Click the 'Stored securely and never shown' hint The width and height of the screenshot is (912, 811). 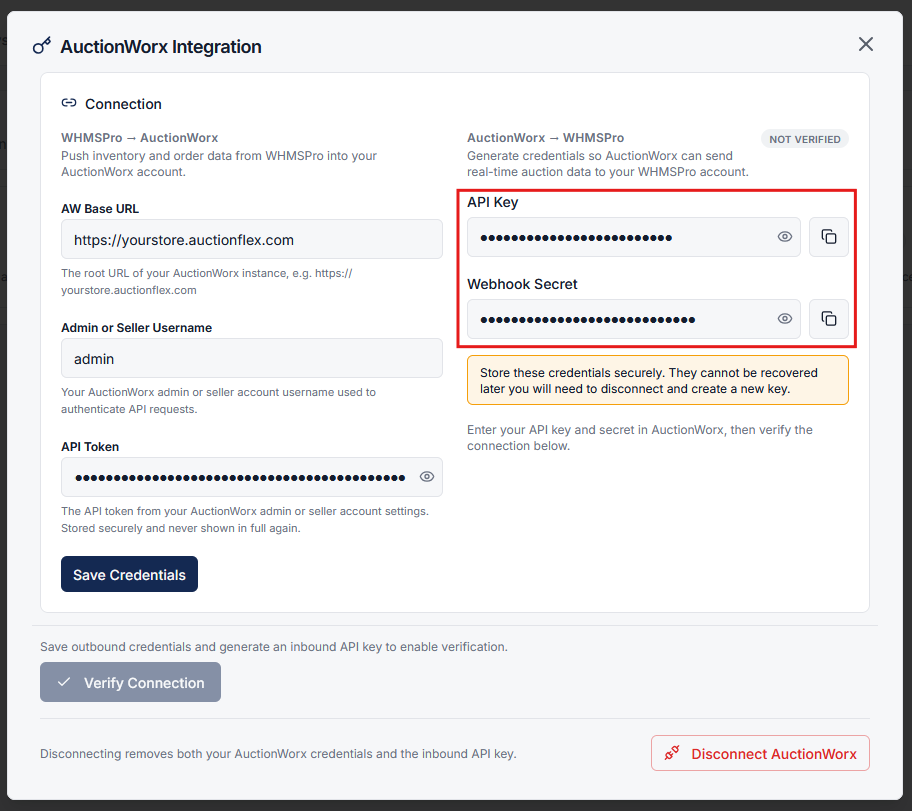point(180,528)
